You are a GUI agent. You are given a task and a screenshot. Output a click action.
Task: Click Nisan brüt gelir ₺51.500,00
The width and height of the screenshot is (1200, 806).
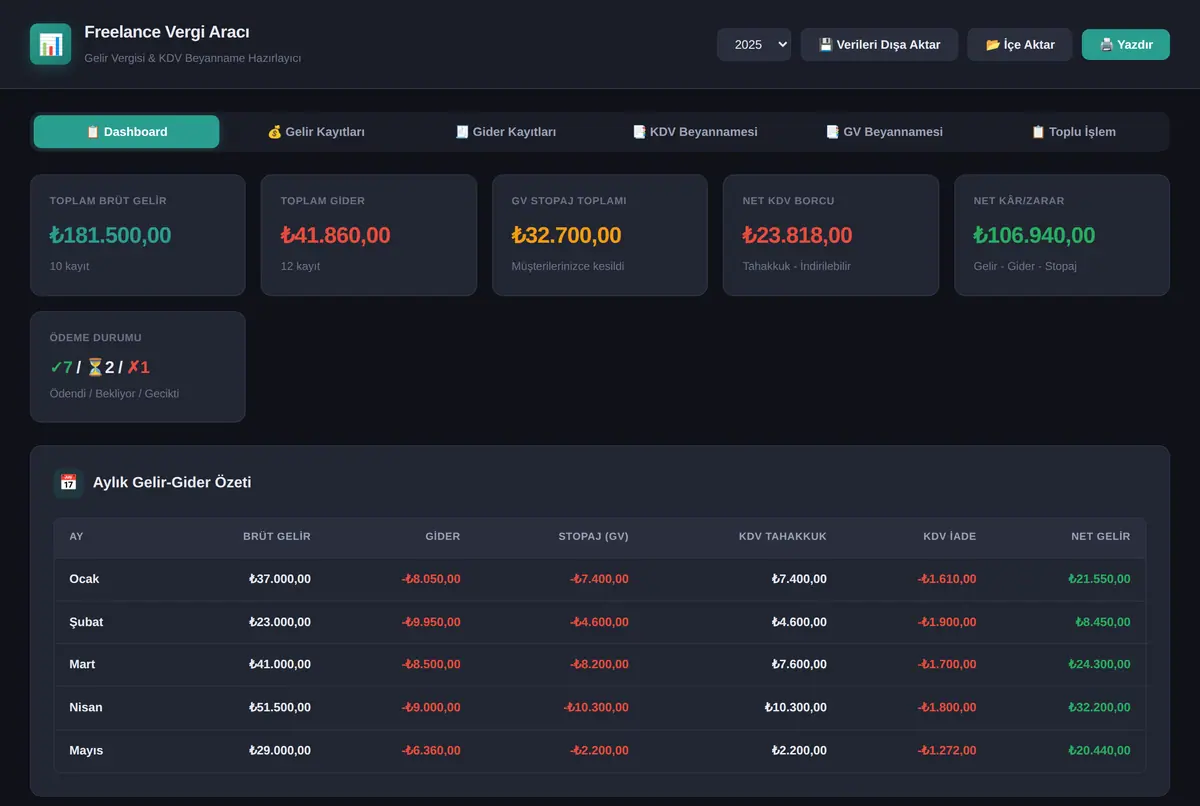280,707
